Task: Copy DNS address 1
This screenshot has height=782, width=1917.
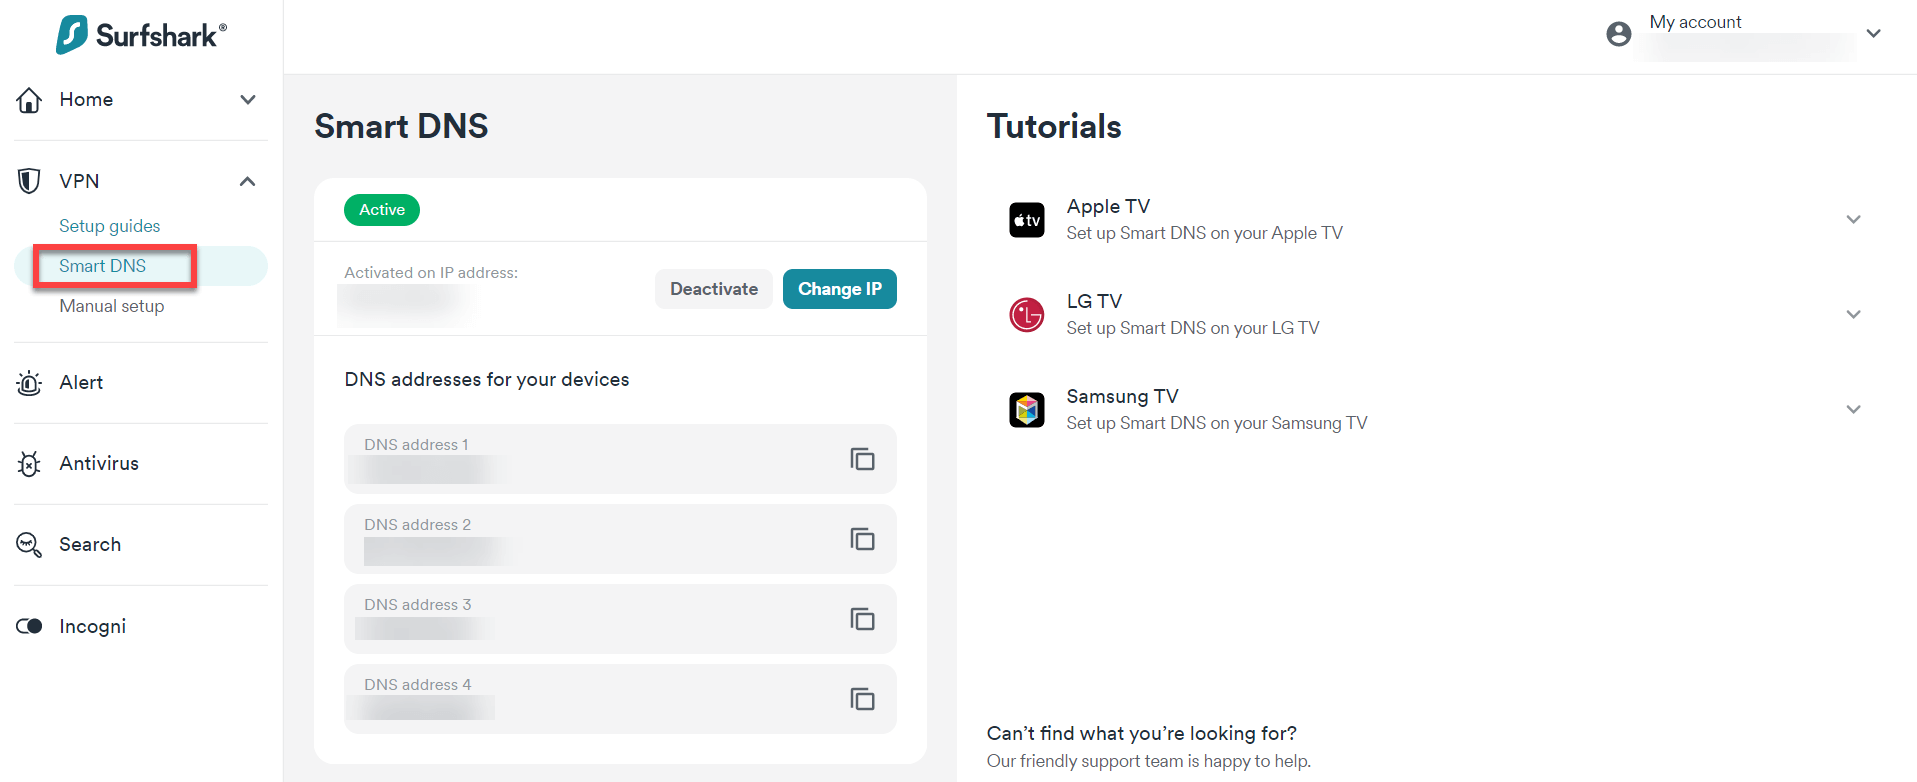Action: [862, 459]
